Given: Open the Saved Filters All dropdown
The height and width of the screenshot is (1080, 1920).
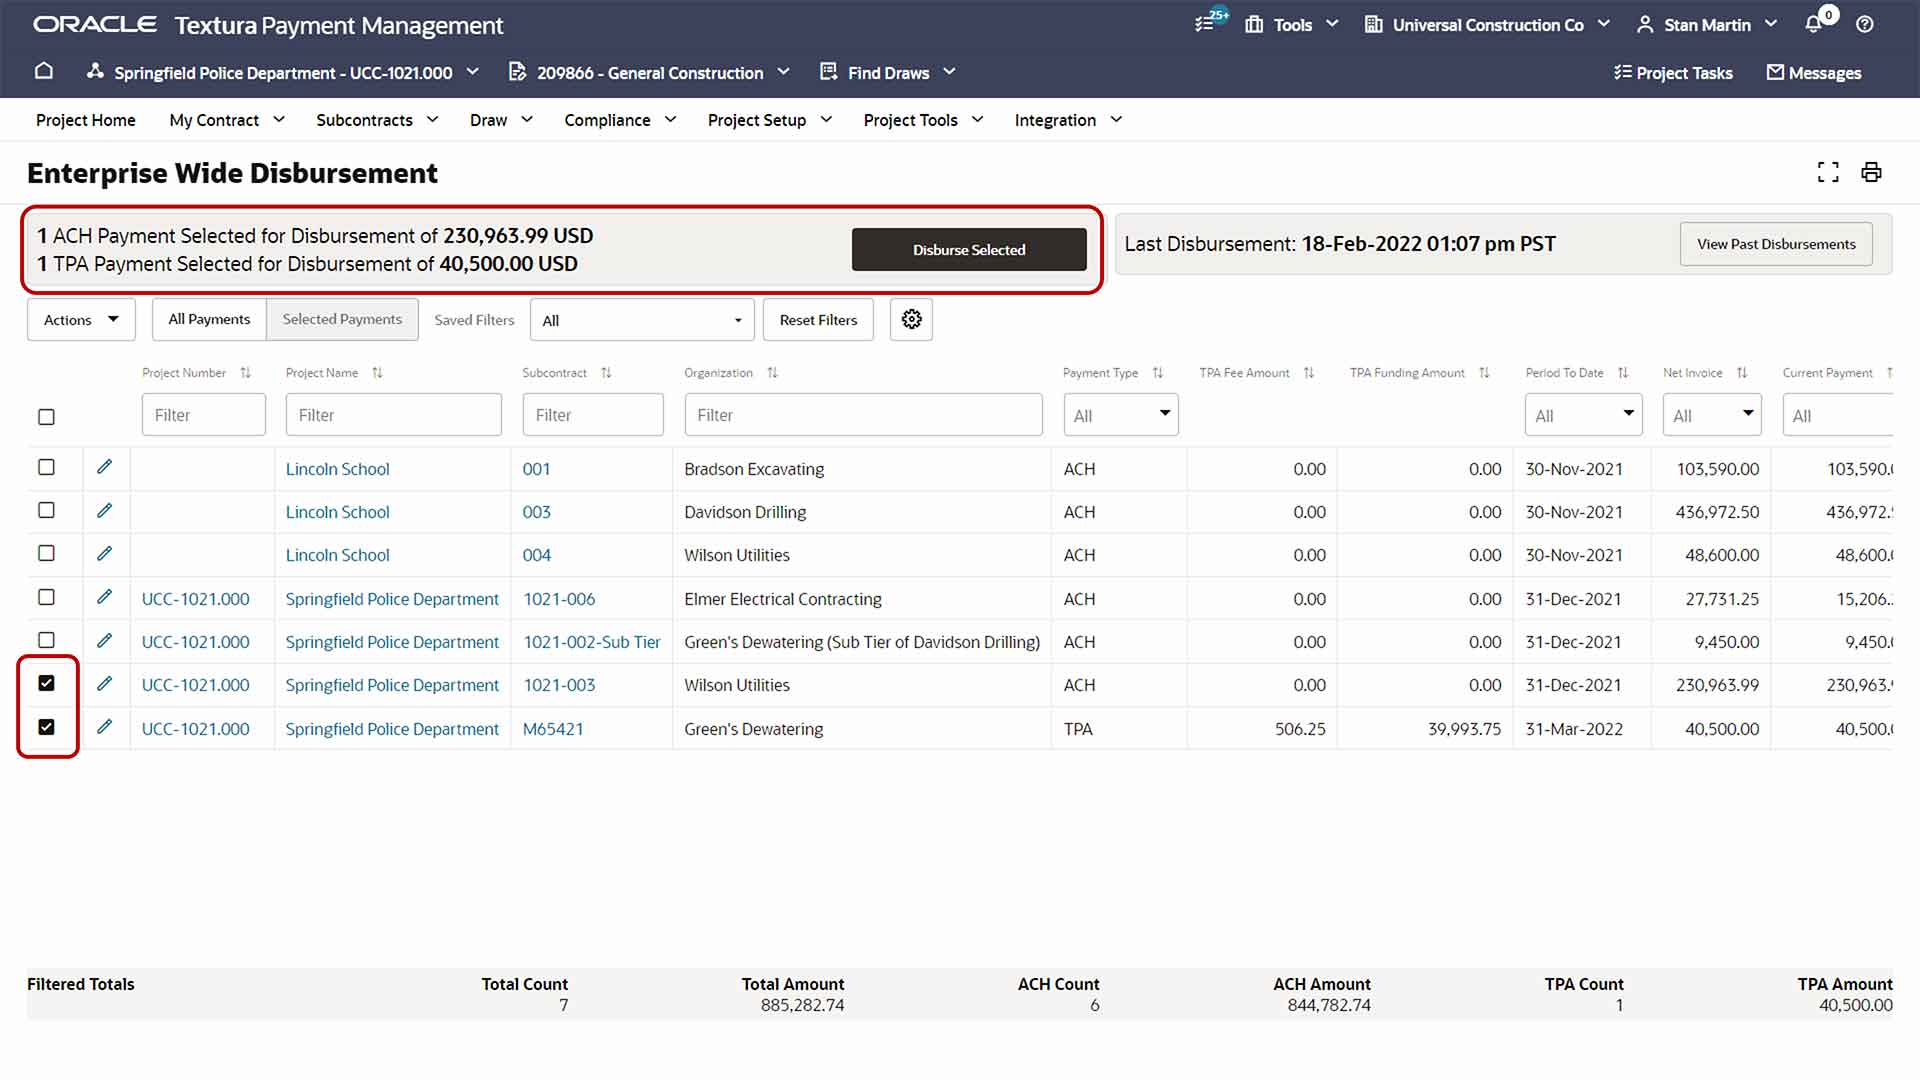Looking at the screenshot, I should click(641, 320).
